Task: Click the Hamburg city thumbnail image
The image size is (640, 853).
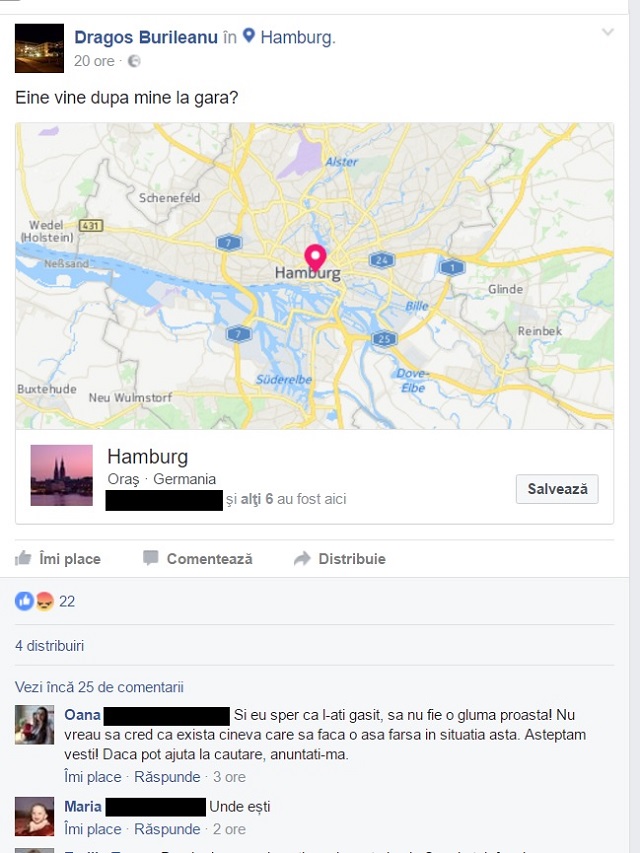Action: coord(61,475)
